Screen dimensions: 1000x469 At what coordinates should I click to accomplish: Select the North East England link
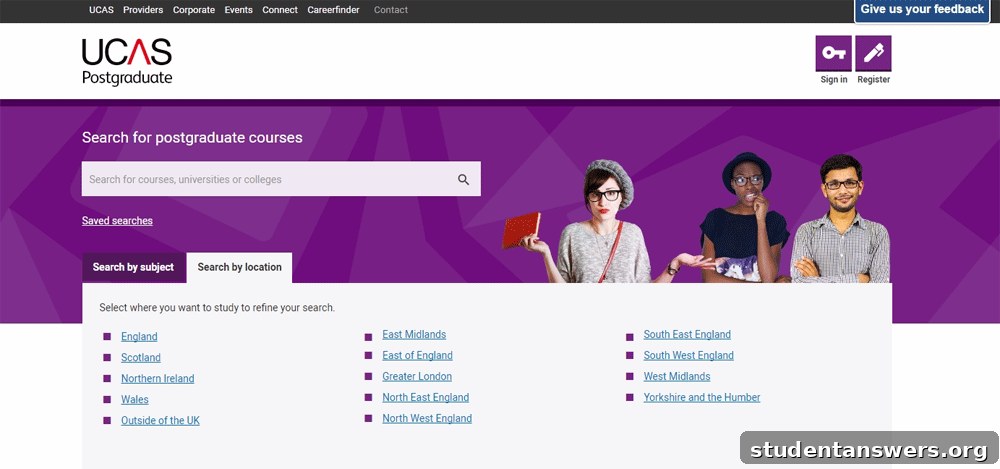425,398
